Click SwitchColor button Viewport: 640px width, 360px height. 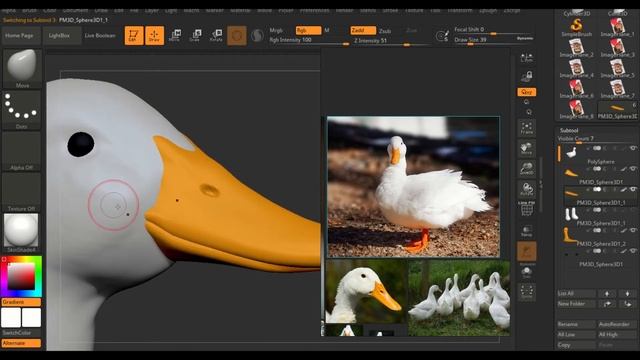click(x=21, y=333)
